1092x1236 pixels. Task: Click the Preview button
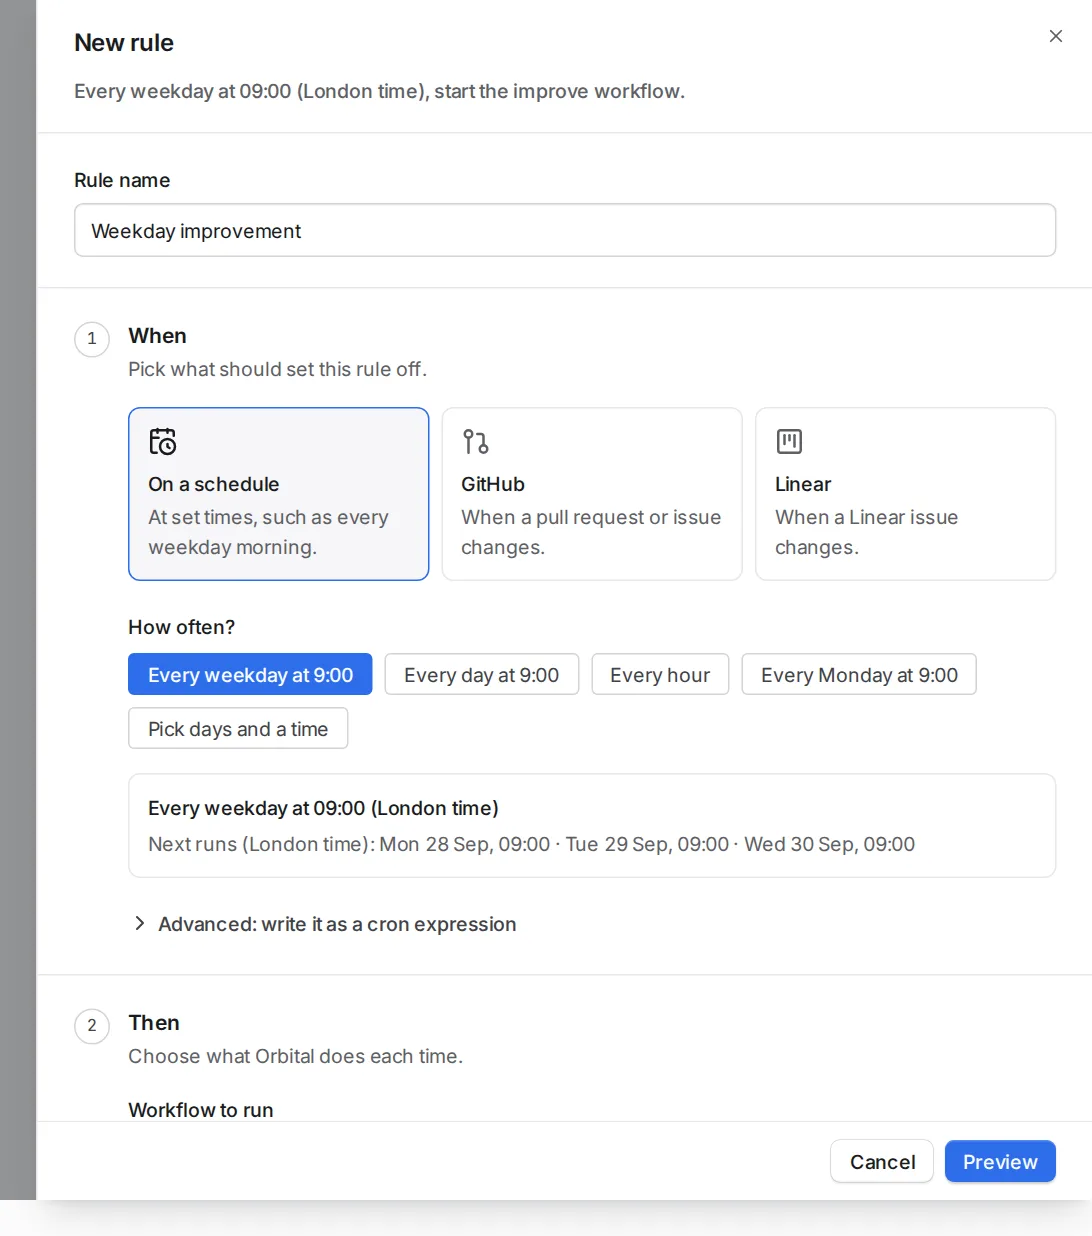pos(1000,1161)
